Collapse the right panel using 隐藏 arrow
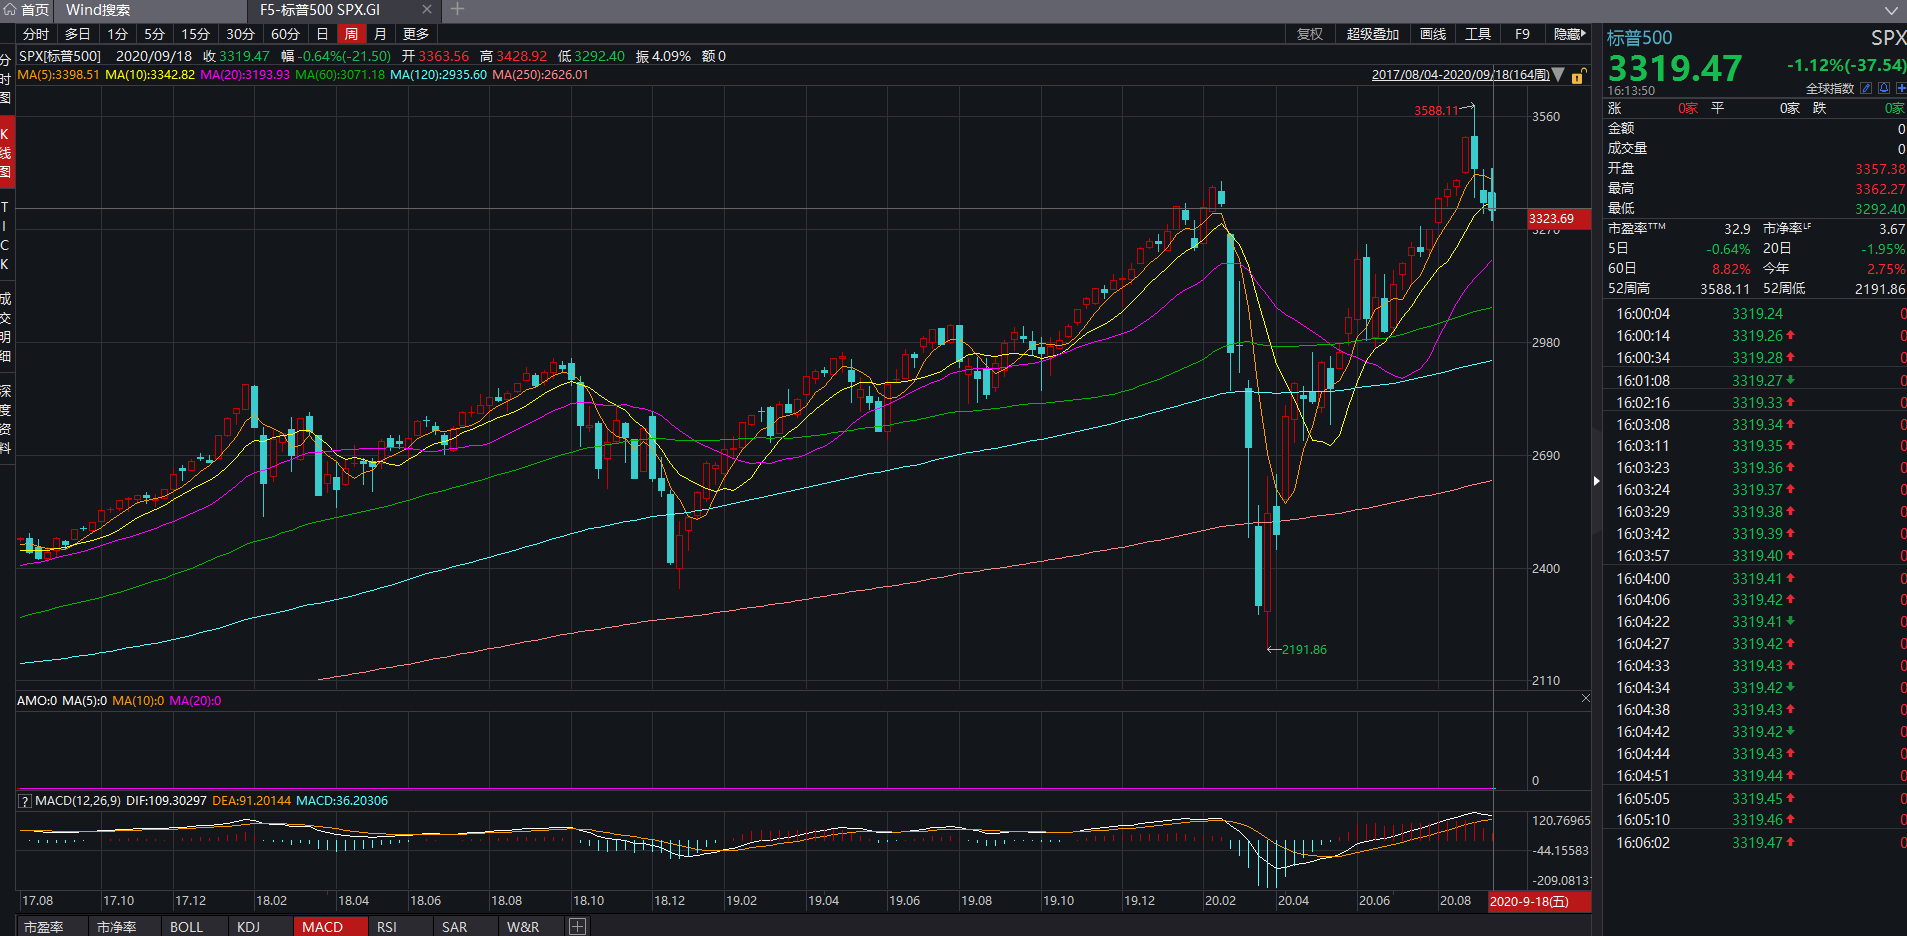 point(1569,34)
